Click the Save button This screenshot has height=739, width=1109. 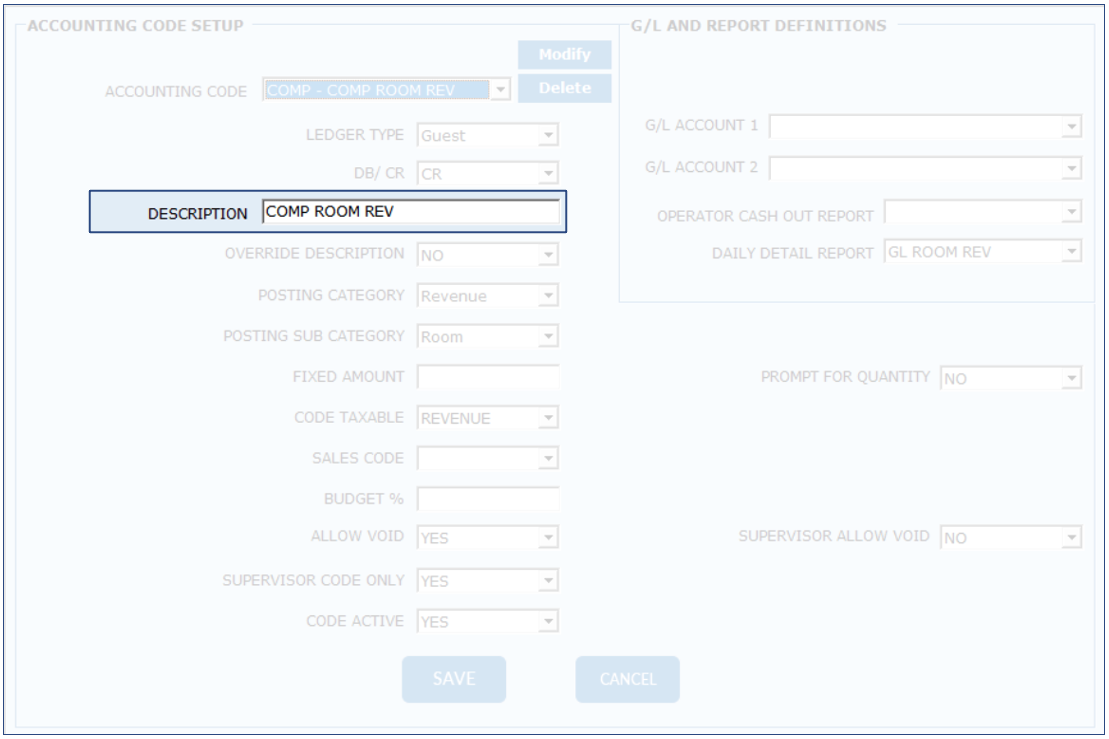pyautogui.click(x=454, y=679)
